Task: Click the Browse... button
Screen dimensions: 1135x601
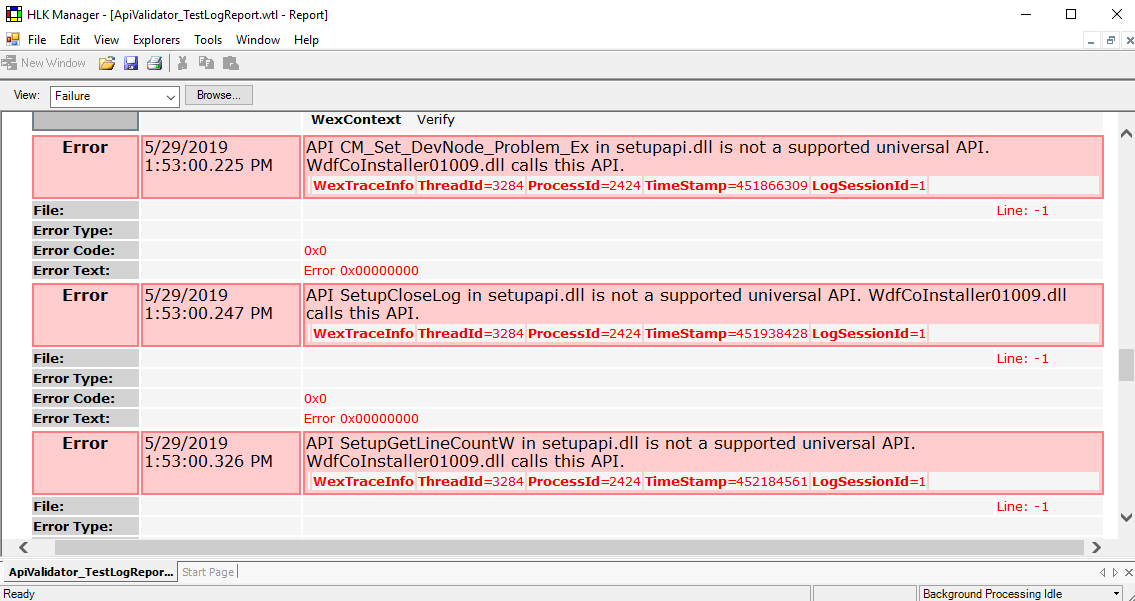Action: (x=219, y=95)
